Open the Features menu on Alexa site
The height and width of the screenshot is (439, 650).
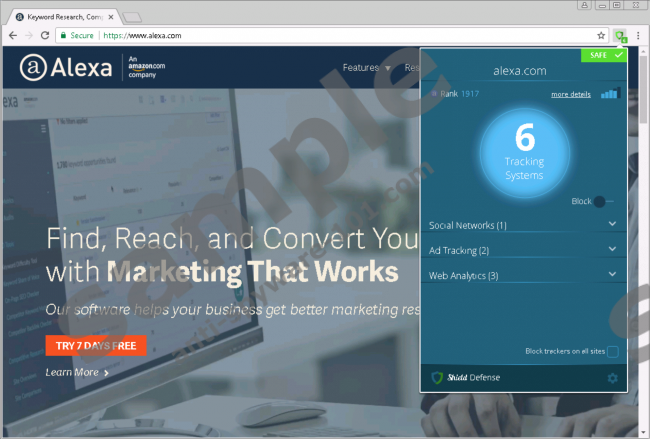(366, 68)
